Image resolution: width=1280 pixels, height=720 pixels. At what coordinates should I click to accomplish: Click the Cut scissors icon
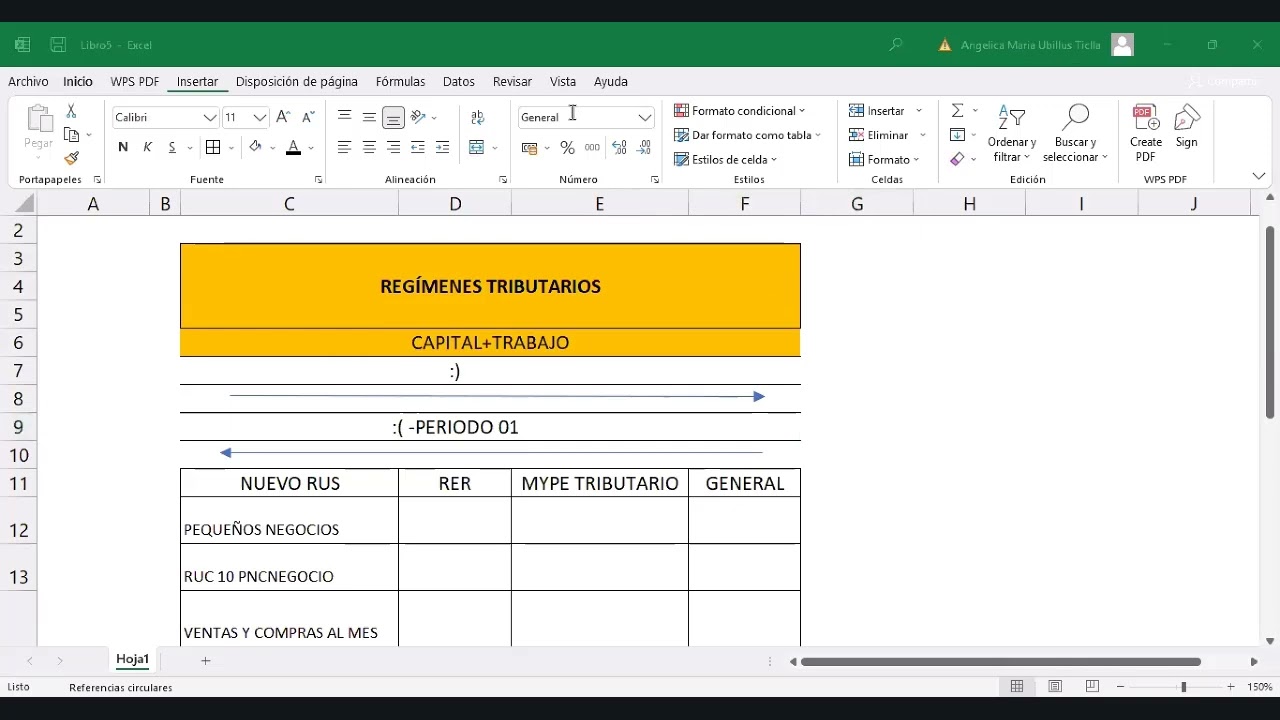pos(71,111)
